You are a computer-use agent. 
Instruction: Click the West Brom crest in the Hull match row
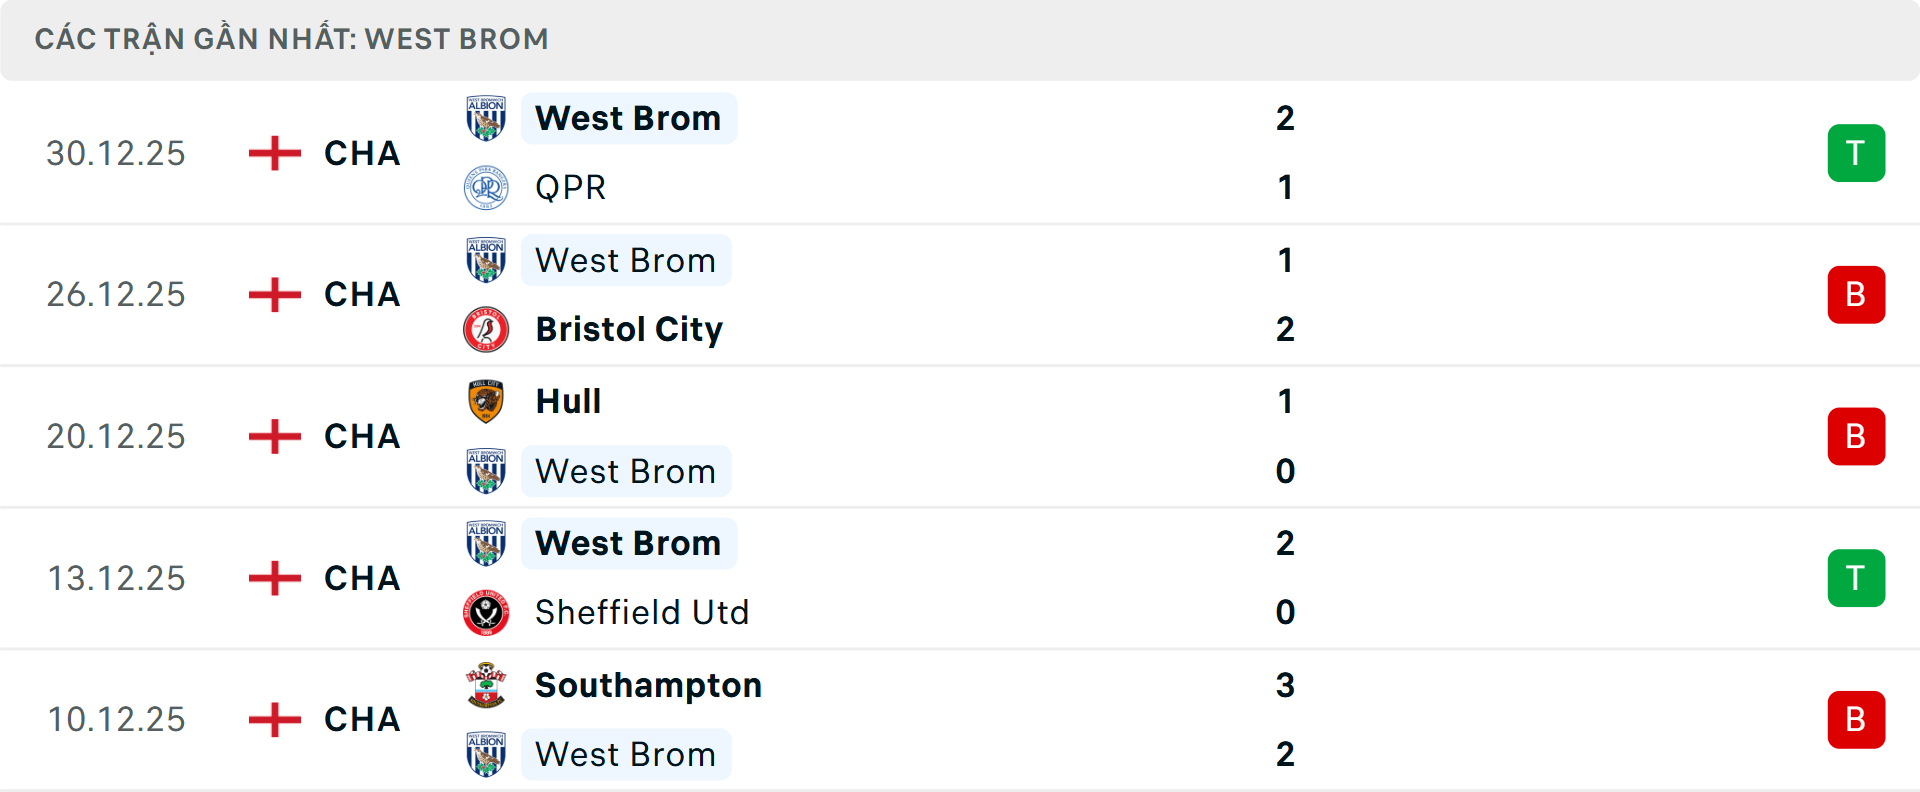click(x=486, y=471)
